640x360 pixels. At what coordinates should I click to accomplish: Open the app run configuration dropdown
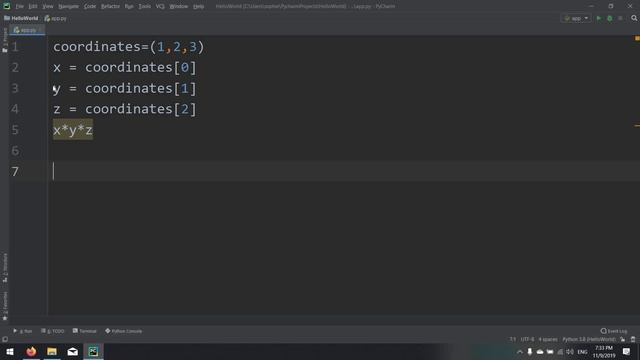(576, 18)
